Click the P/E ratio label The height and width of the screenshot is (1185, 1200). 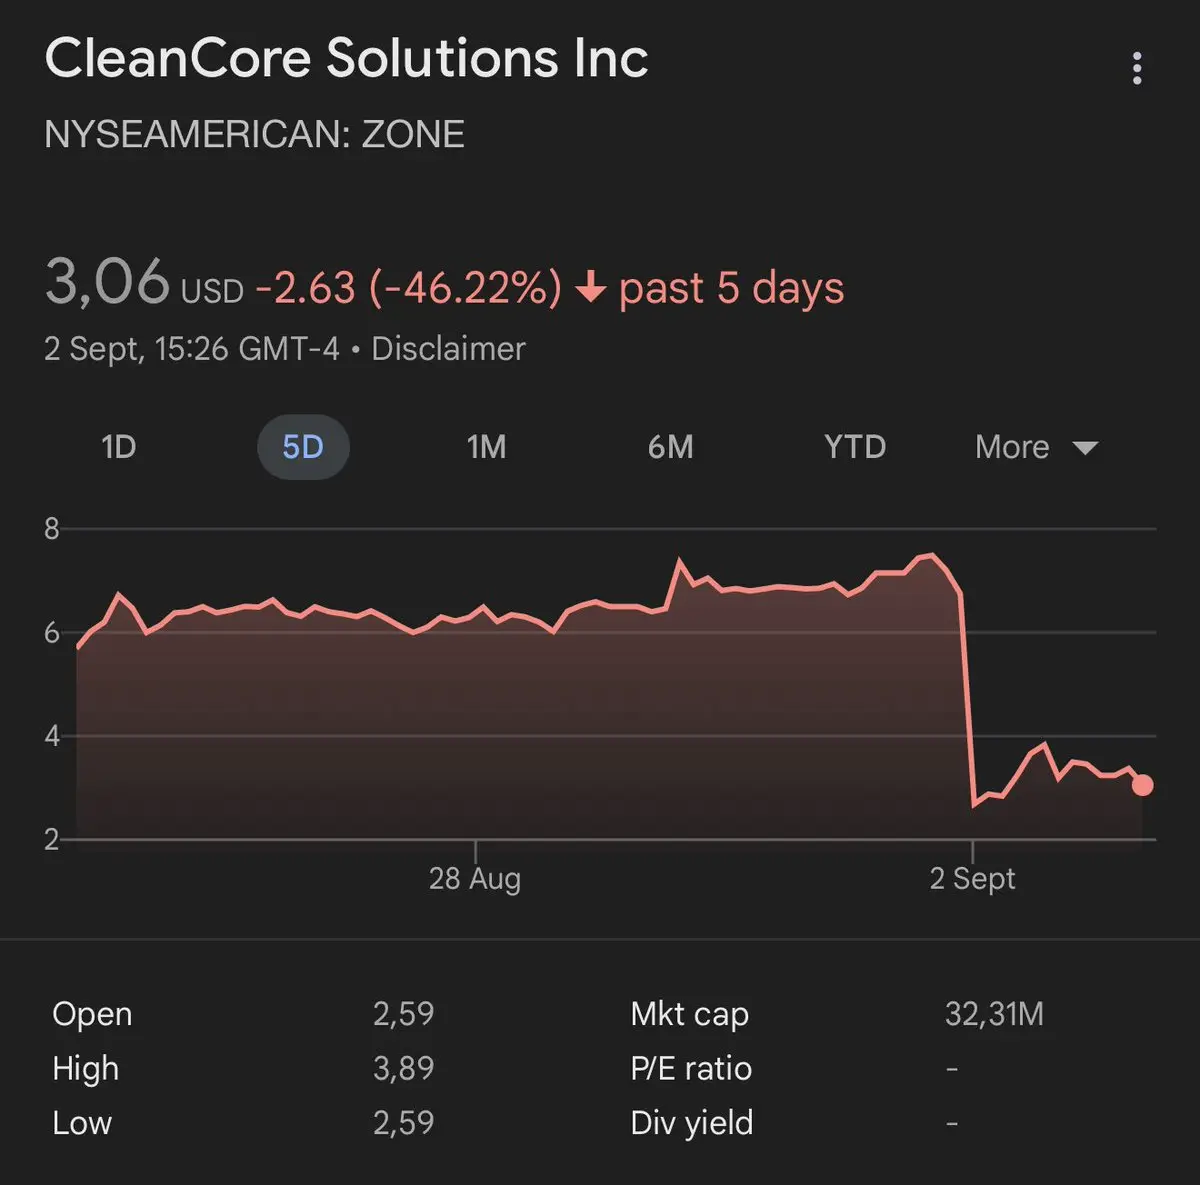(x=691, y=1068)
